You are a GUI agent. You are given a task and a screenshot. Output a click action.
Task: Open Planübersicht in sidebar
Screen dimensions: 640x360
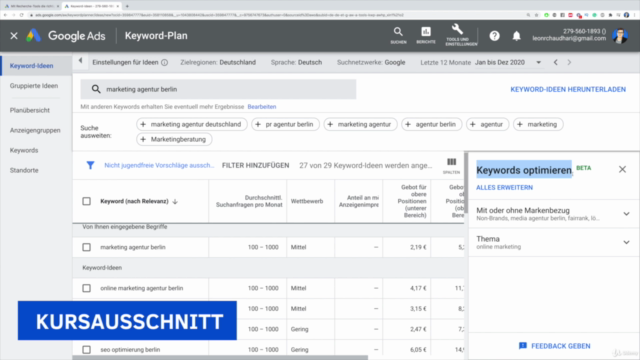30,110
